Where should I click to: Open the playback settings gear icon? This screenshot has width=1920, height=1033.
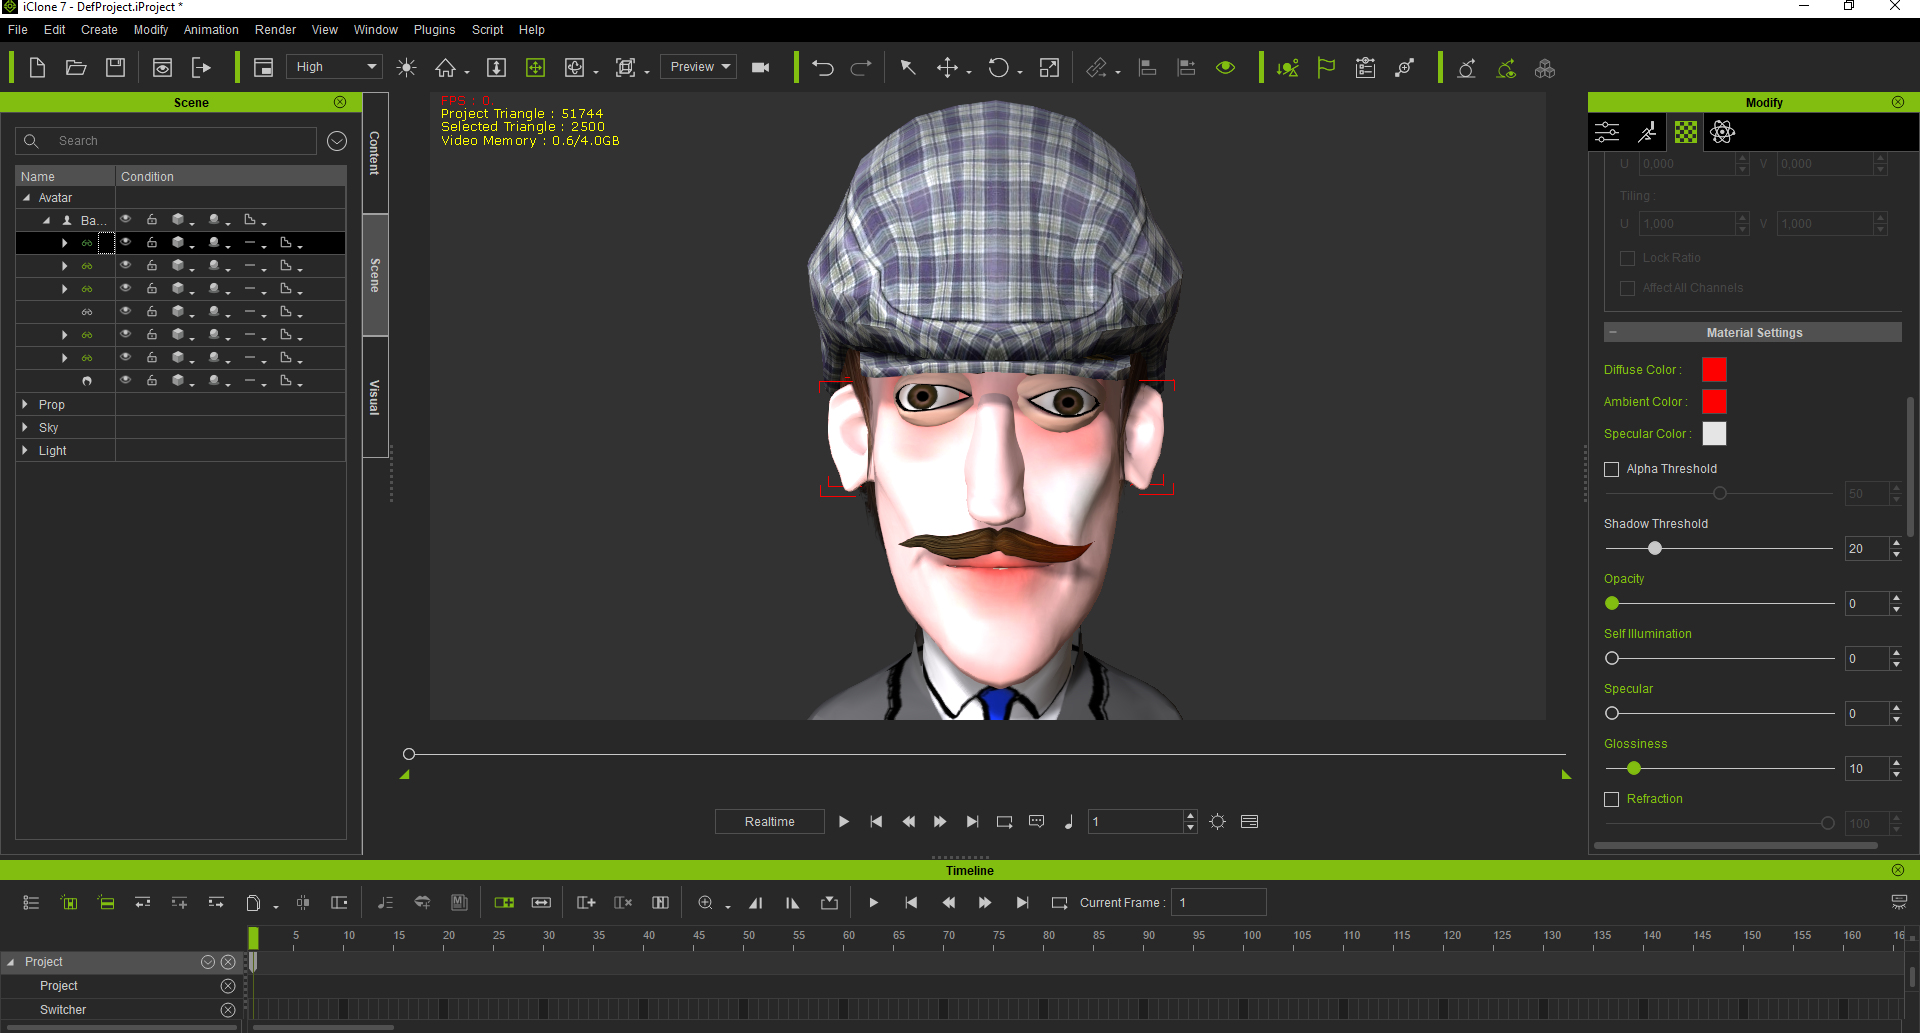pyautogui.click(x=1217, y=822)
